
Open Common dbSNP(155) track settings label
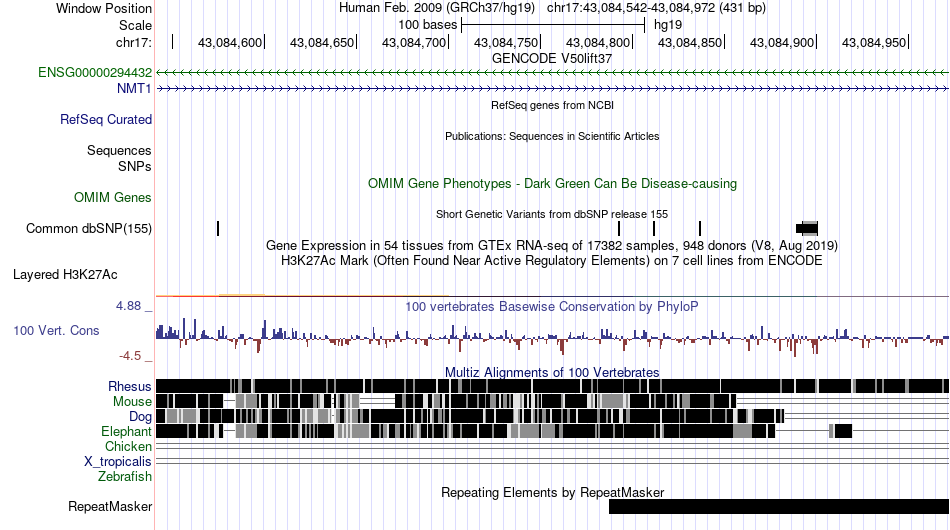(x=89, y=228)
